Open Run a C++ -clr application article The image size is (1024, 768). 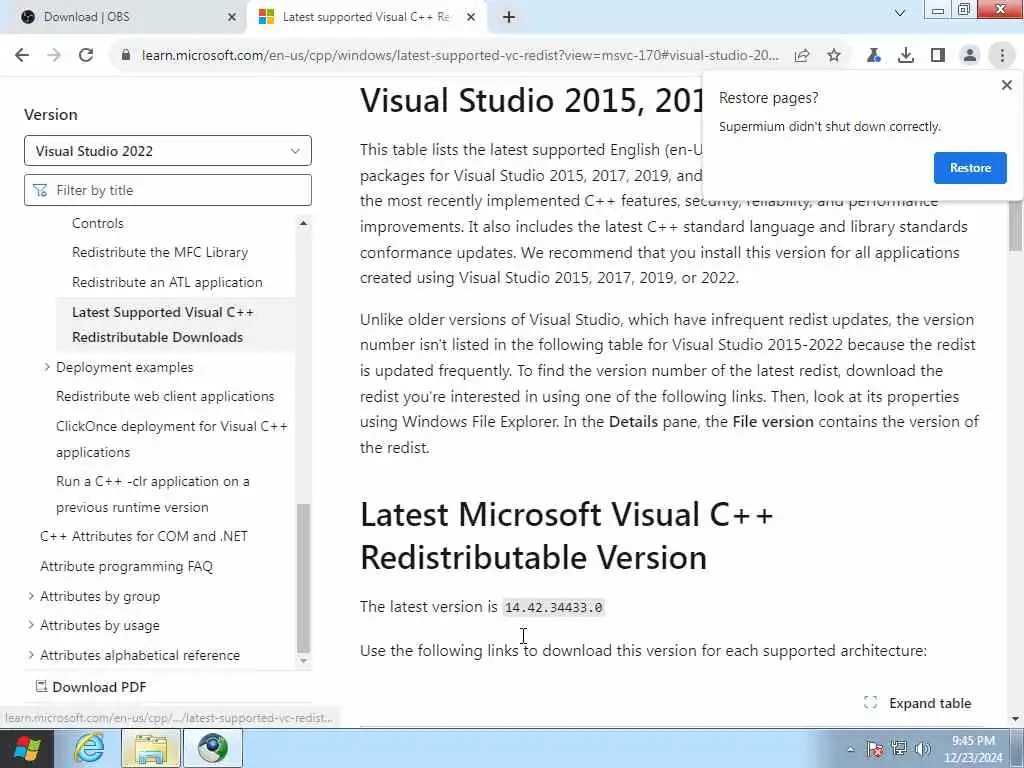click(153, 494)
